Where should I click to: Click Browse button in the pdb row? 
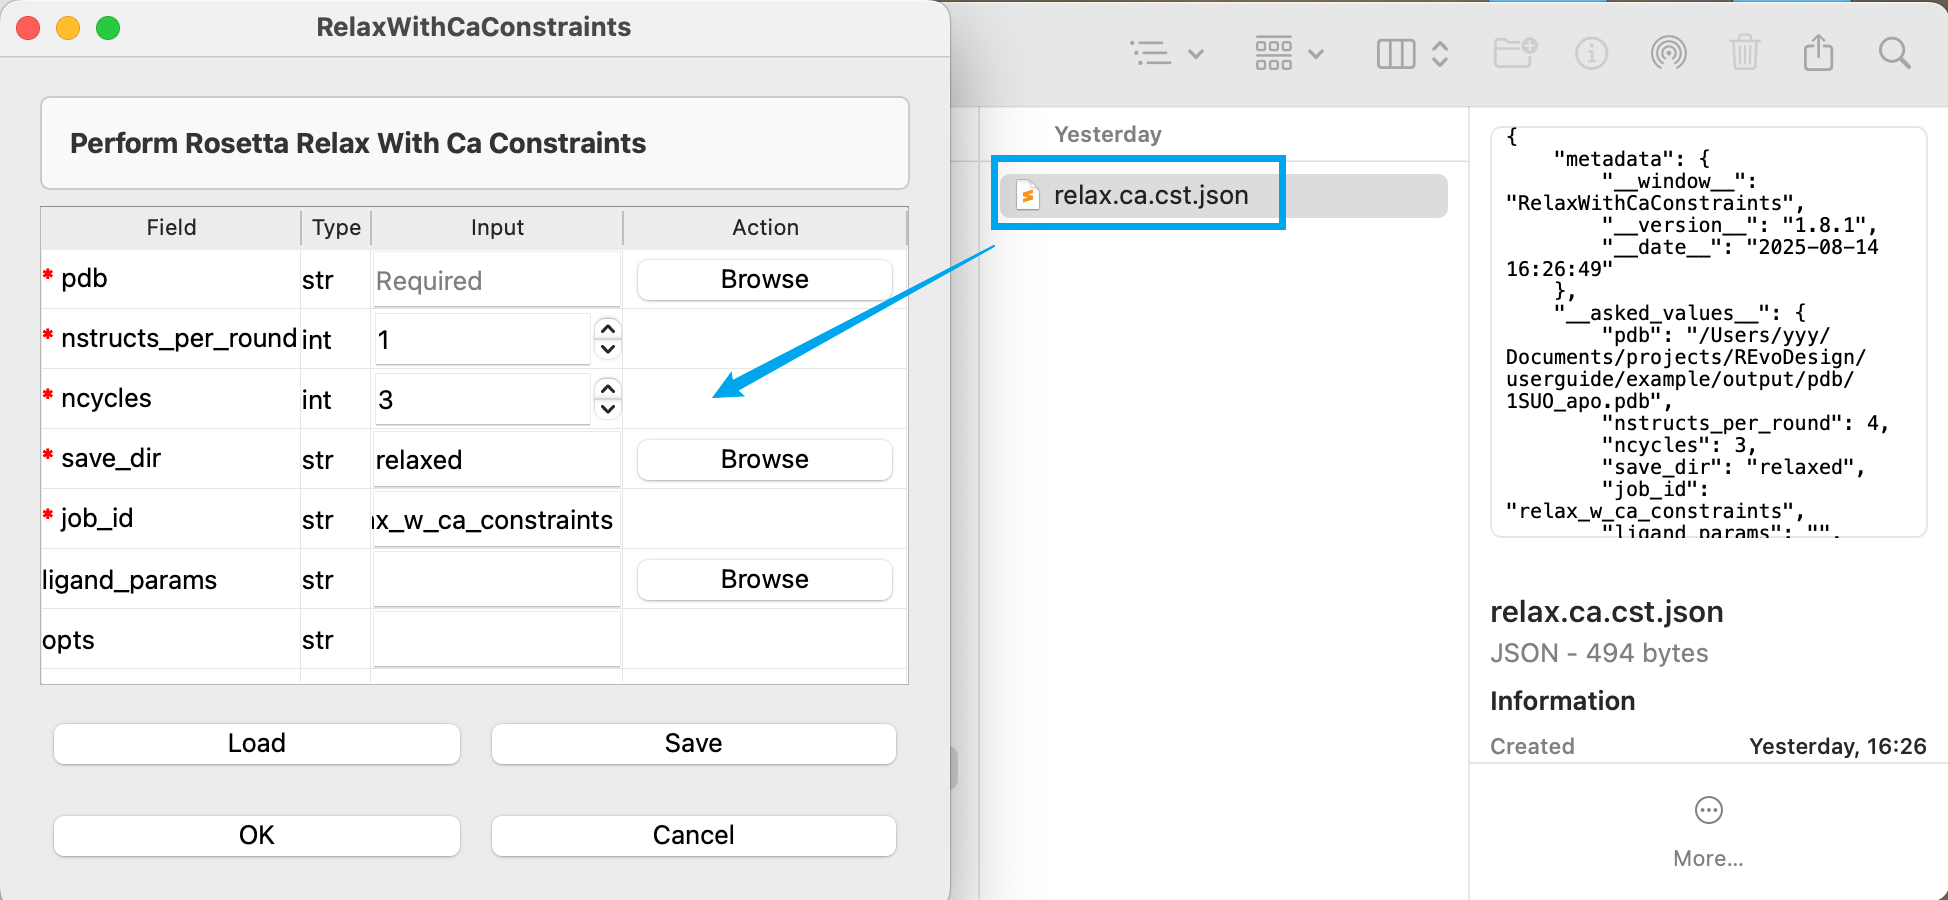(765, 279)
